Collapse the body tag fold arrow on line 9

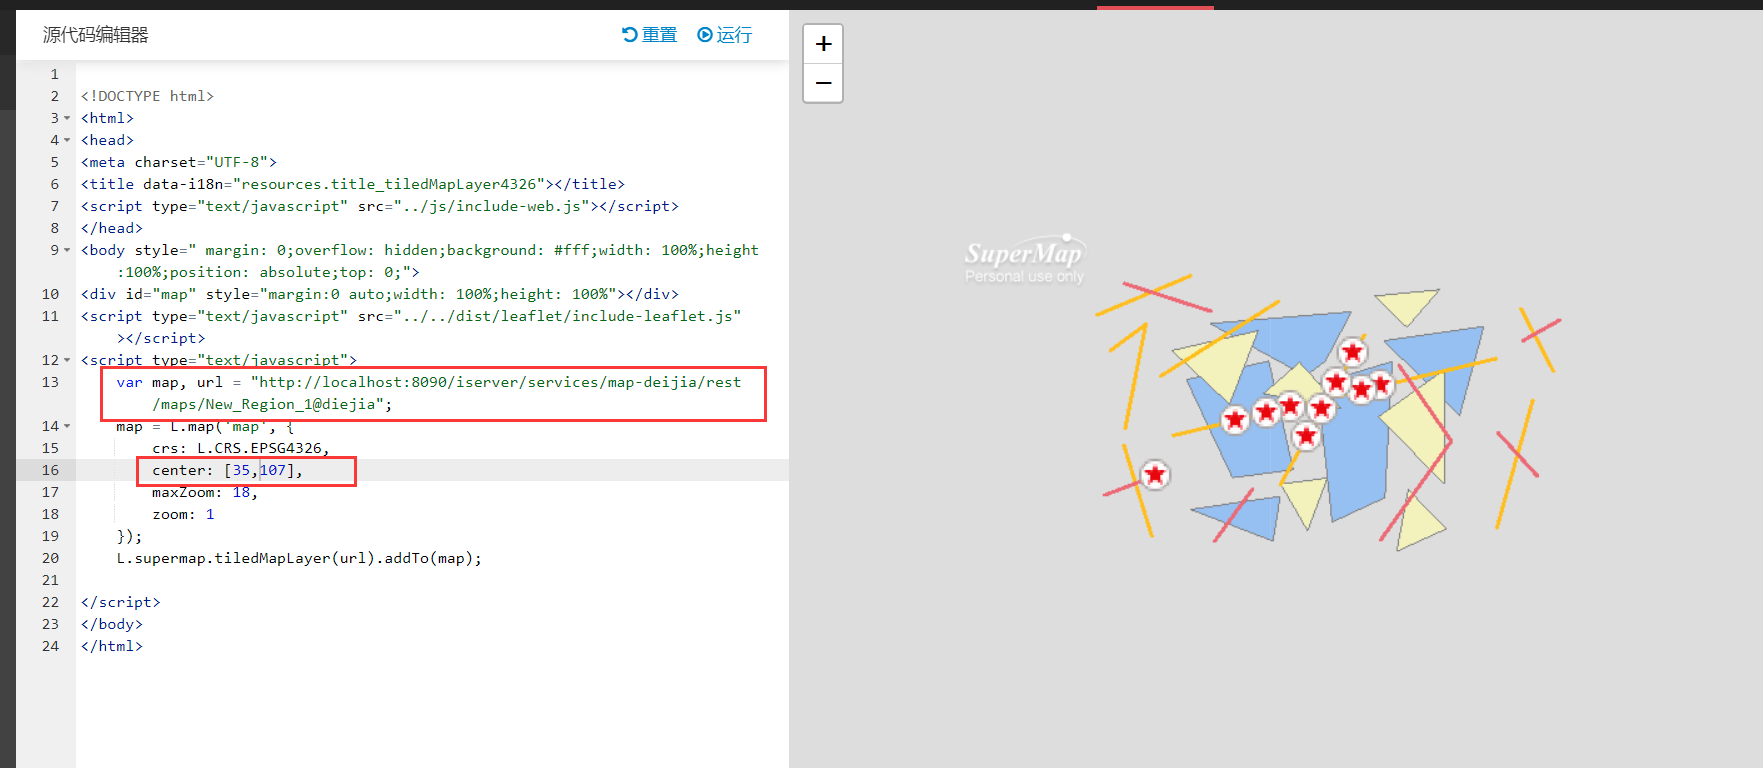pos(67,250)
